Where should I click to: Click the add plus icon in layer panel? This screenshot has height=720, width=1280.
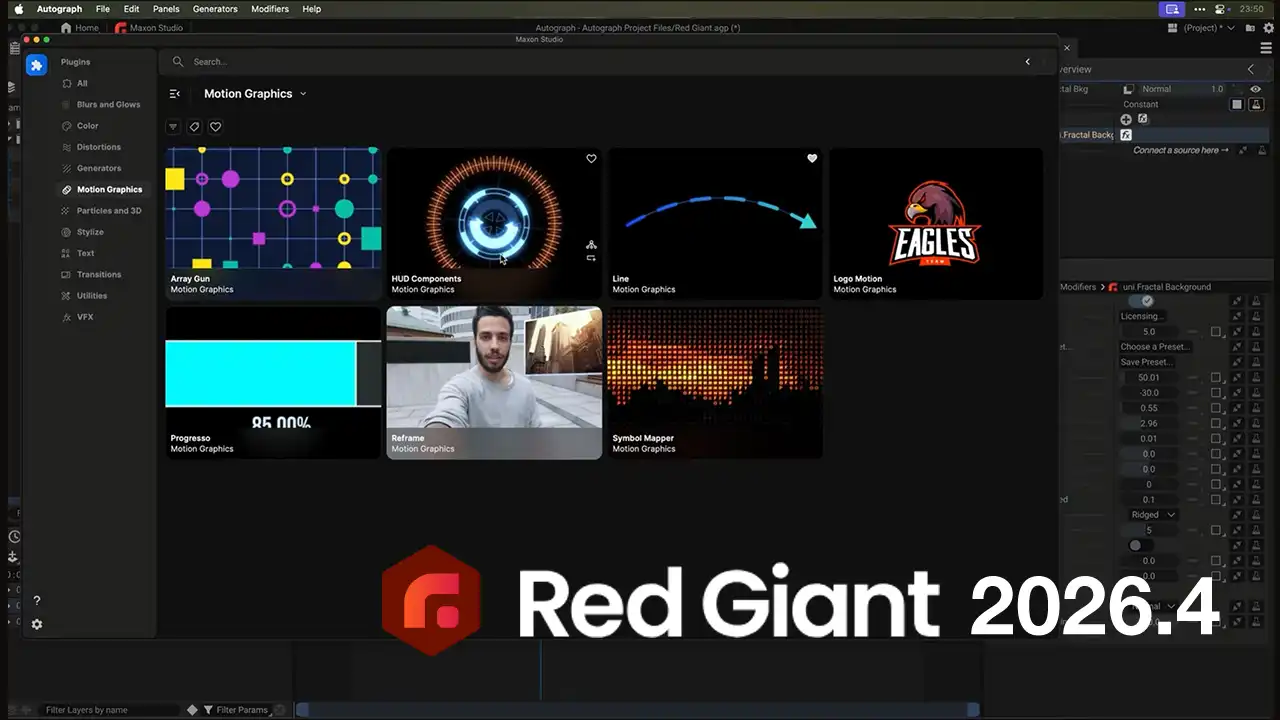1126,119
